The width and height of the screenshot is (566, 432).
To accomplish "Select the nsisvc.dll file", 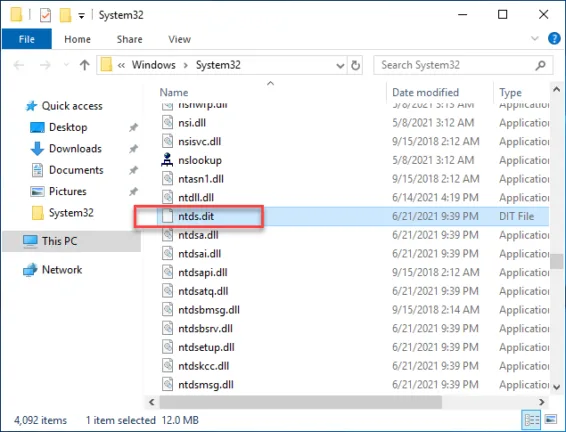I will click(199, 141).
